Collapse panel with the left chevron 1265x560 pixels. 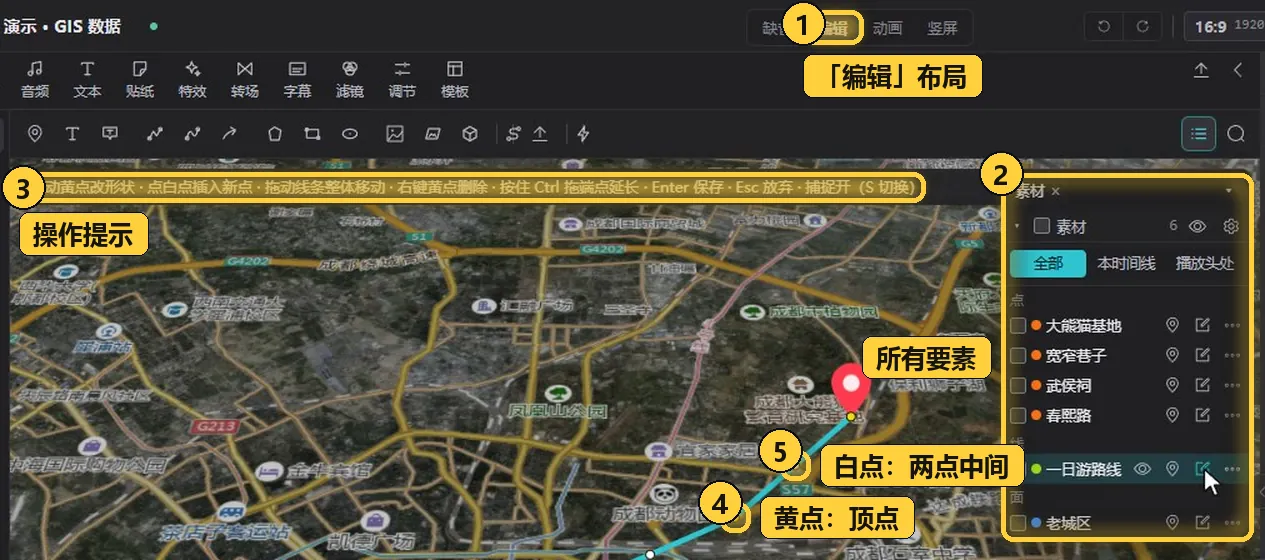tap(1237, 70)
